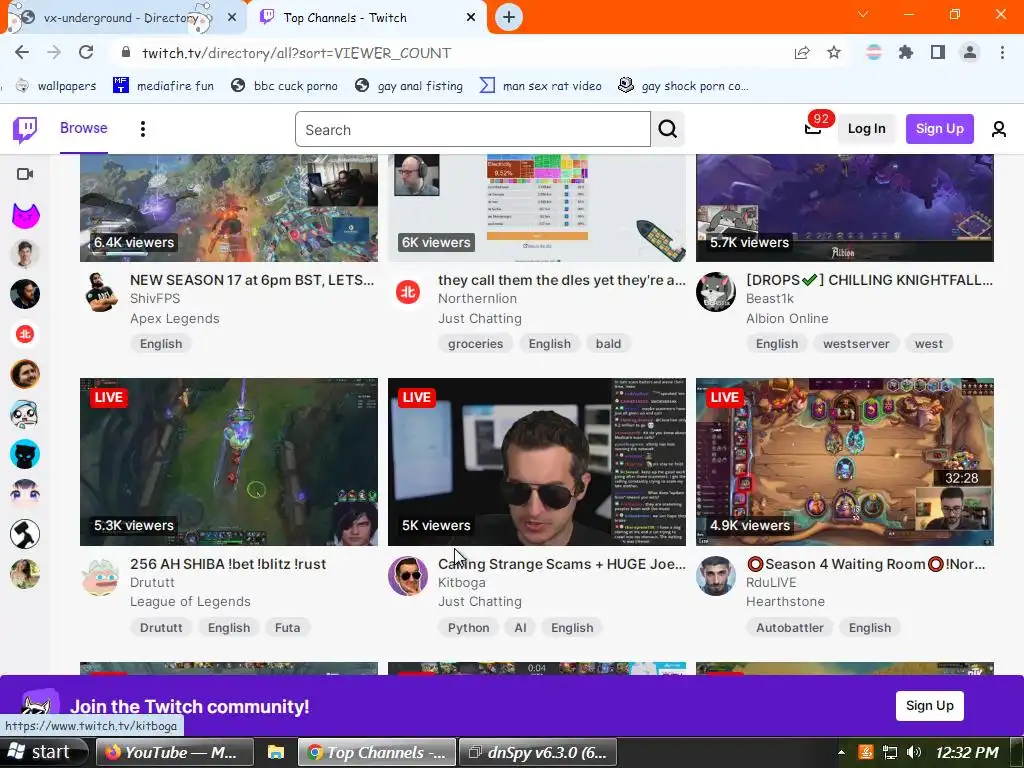1024x768 pixels.
Task: Go back with the browser back arrow
Action: tap(22, 53)
